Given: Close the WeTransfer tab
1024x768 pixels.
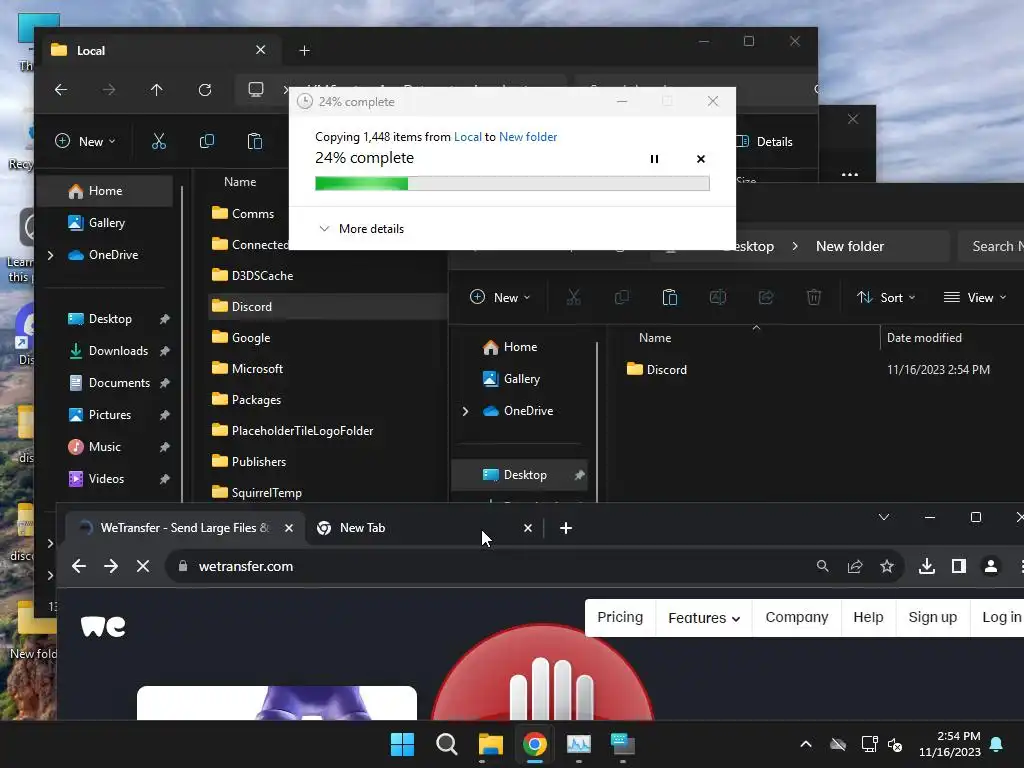Looking at the screenshot, I should tap(289, 528).
